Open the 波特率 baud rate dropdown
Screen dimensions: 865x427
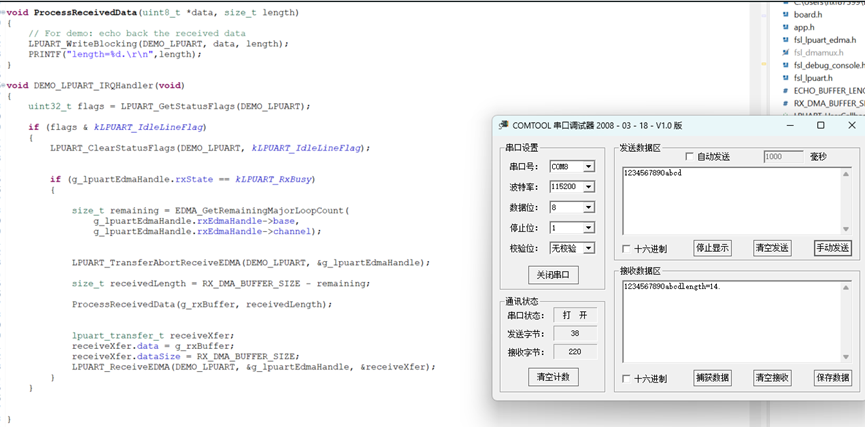[589, 187]
